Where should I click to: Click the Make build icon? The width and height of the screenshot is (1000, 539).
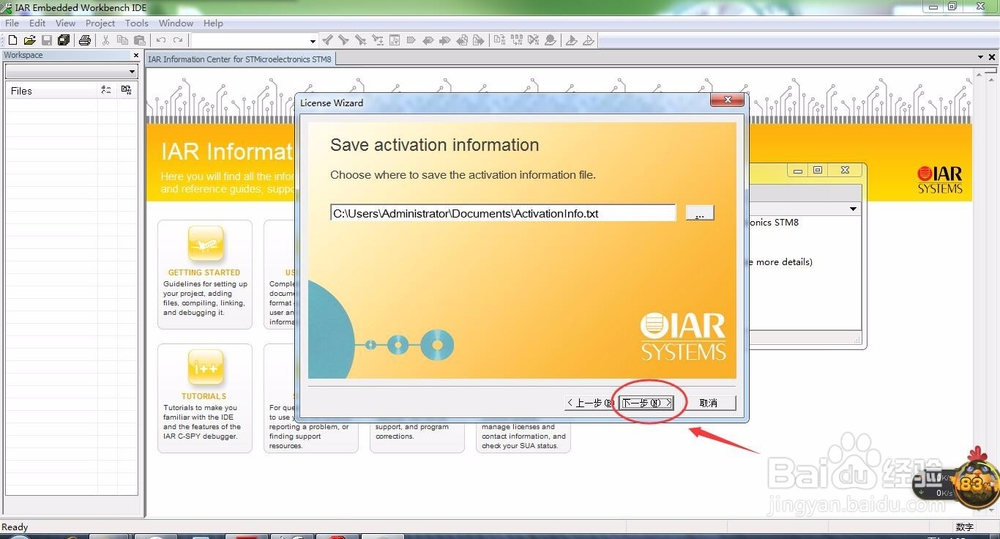click(517, 40)
